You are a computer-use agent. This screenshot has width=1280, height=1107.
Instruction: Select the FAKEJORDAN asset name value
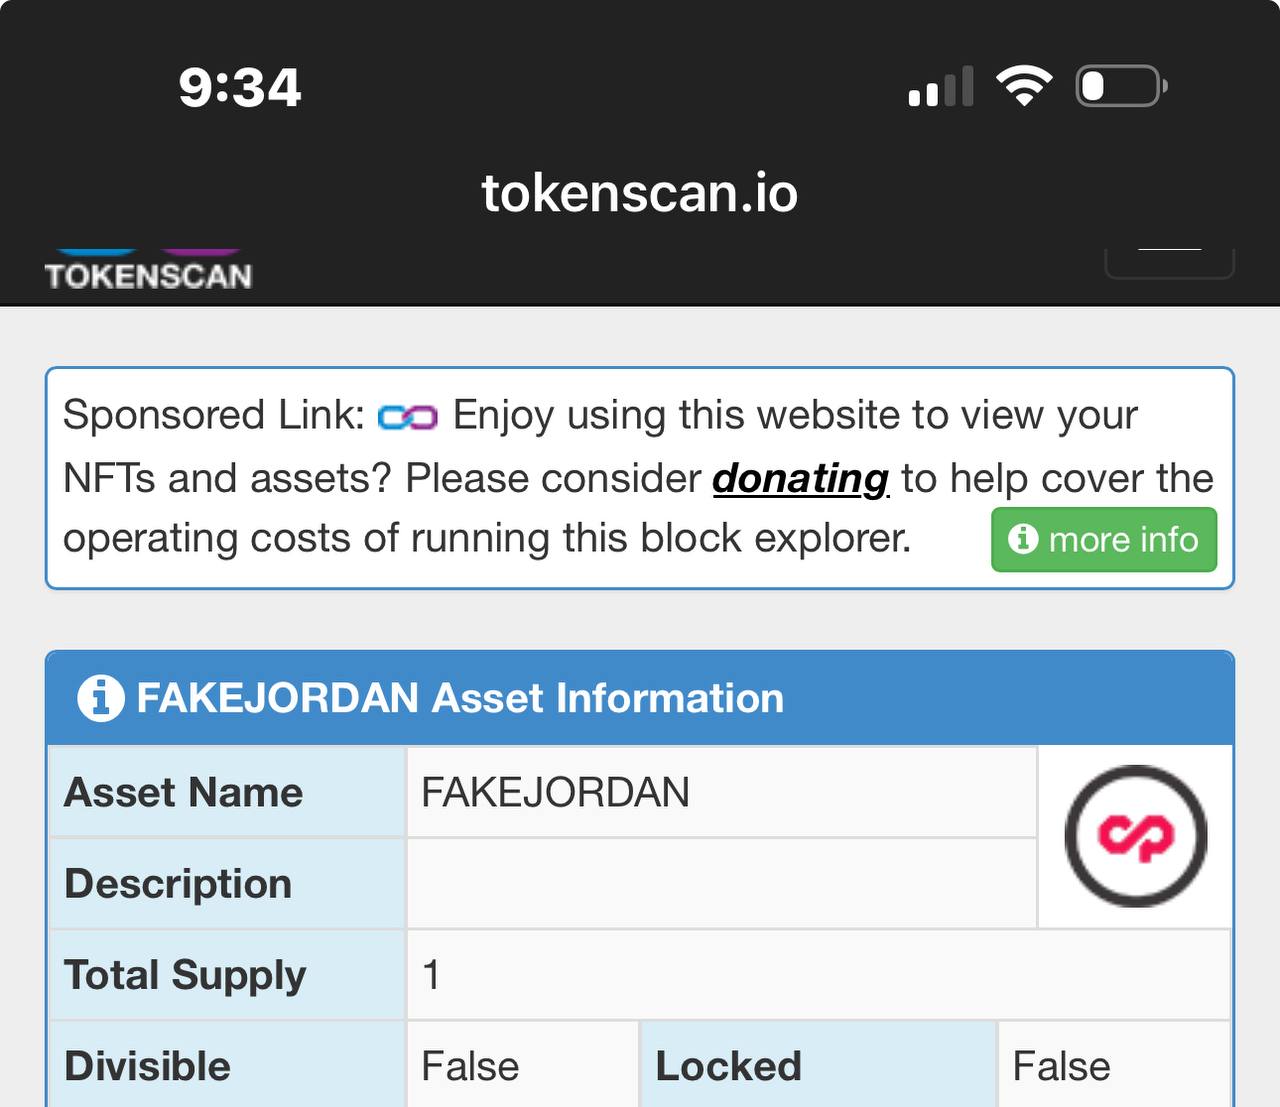point(556,793)
